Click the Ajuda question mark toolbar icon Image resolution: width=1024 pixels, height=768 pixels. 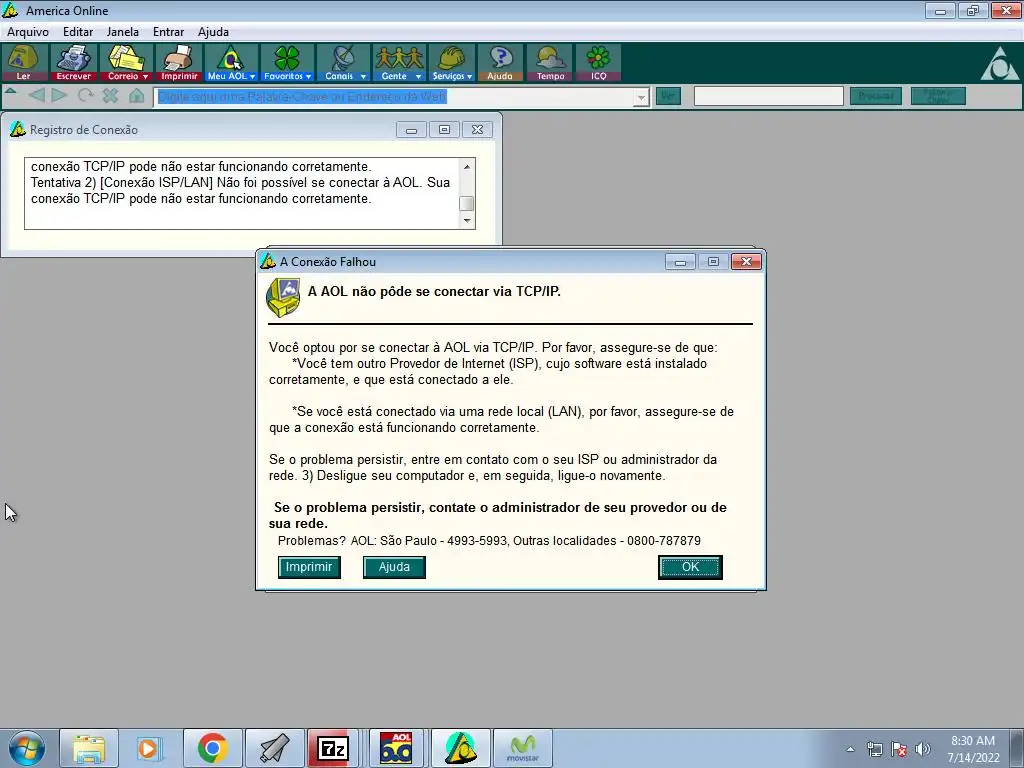tap(500, 63)
